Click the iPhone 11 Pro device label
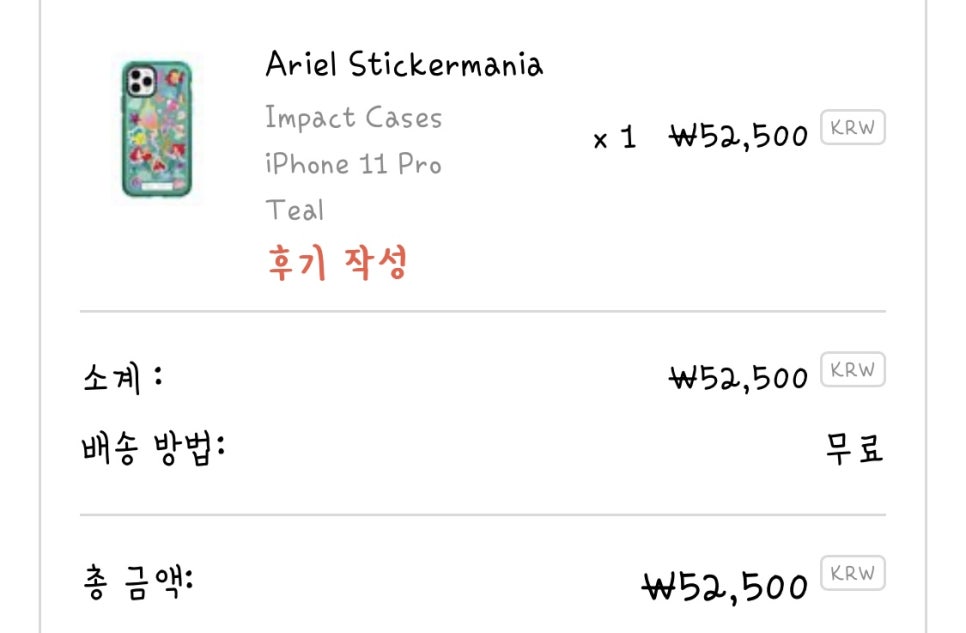Viewport: 966px width, 633px height. [353, 164]
